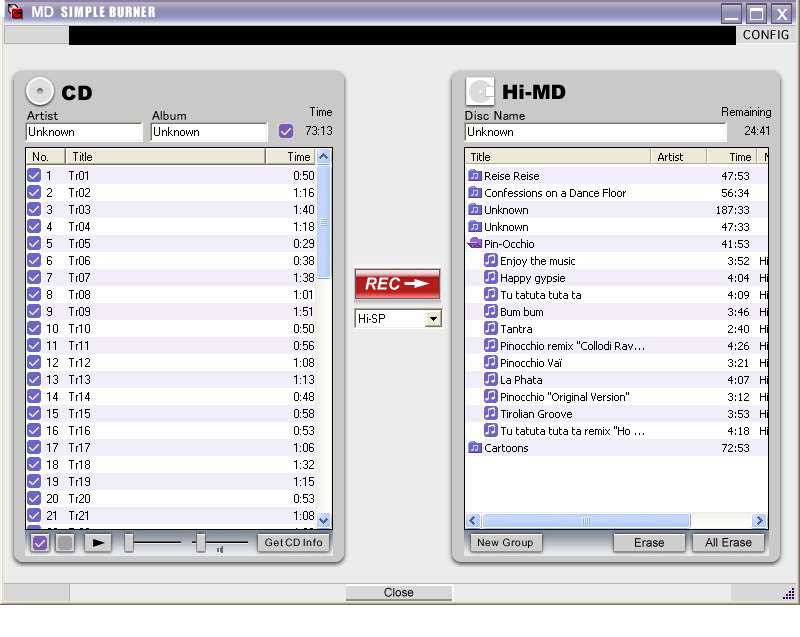Viewport: 800px width, 637px height.
Task: Click the resize grip in the window corner
Action: click(788, 594)
